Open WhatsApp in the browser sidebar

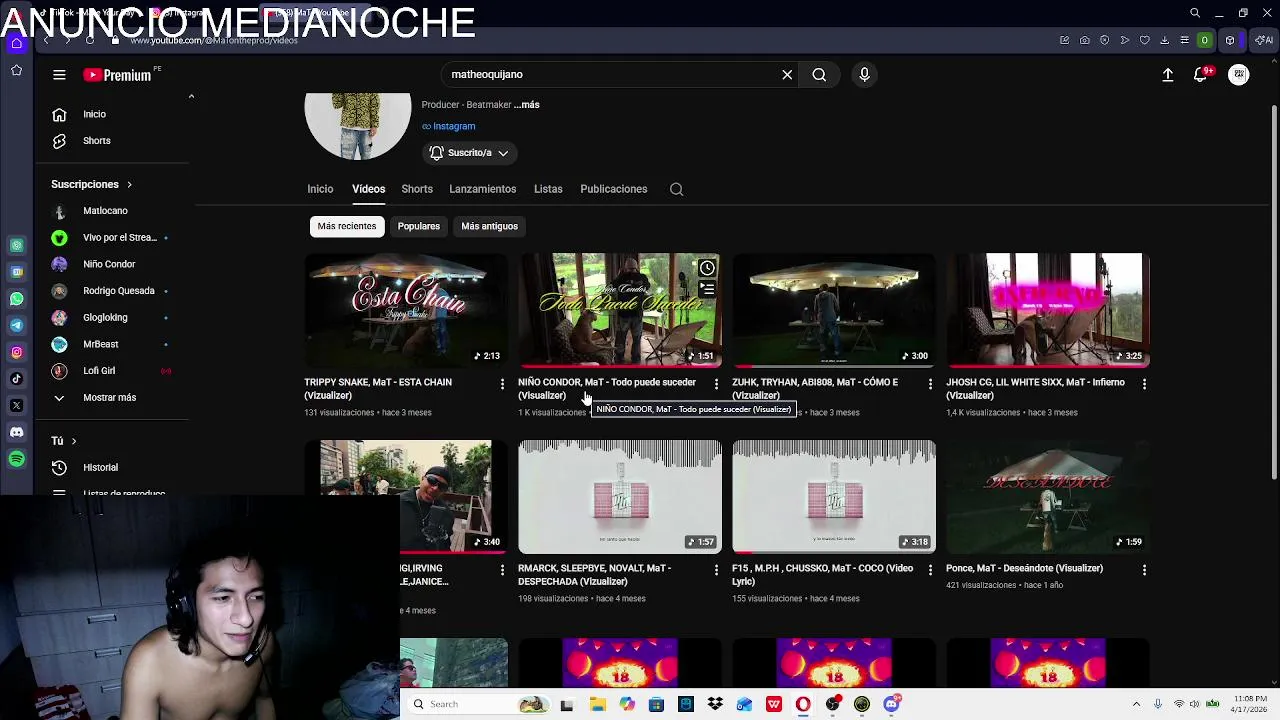coord(17,298)
